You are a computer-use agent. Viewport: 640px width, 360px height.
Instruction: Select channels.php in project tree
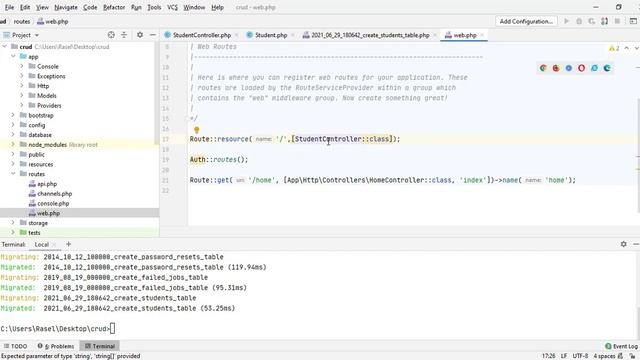pos(54,193)
